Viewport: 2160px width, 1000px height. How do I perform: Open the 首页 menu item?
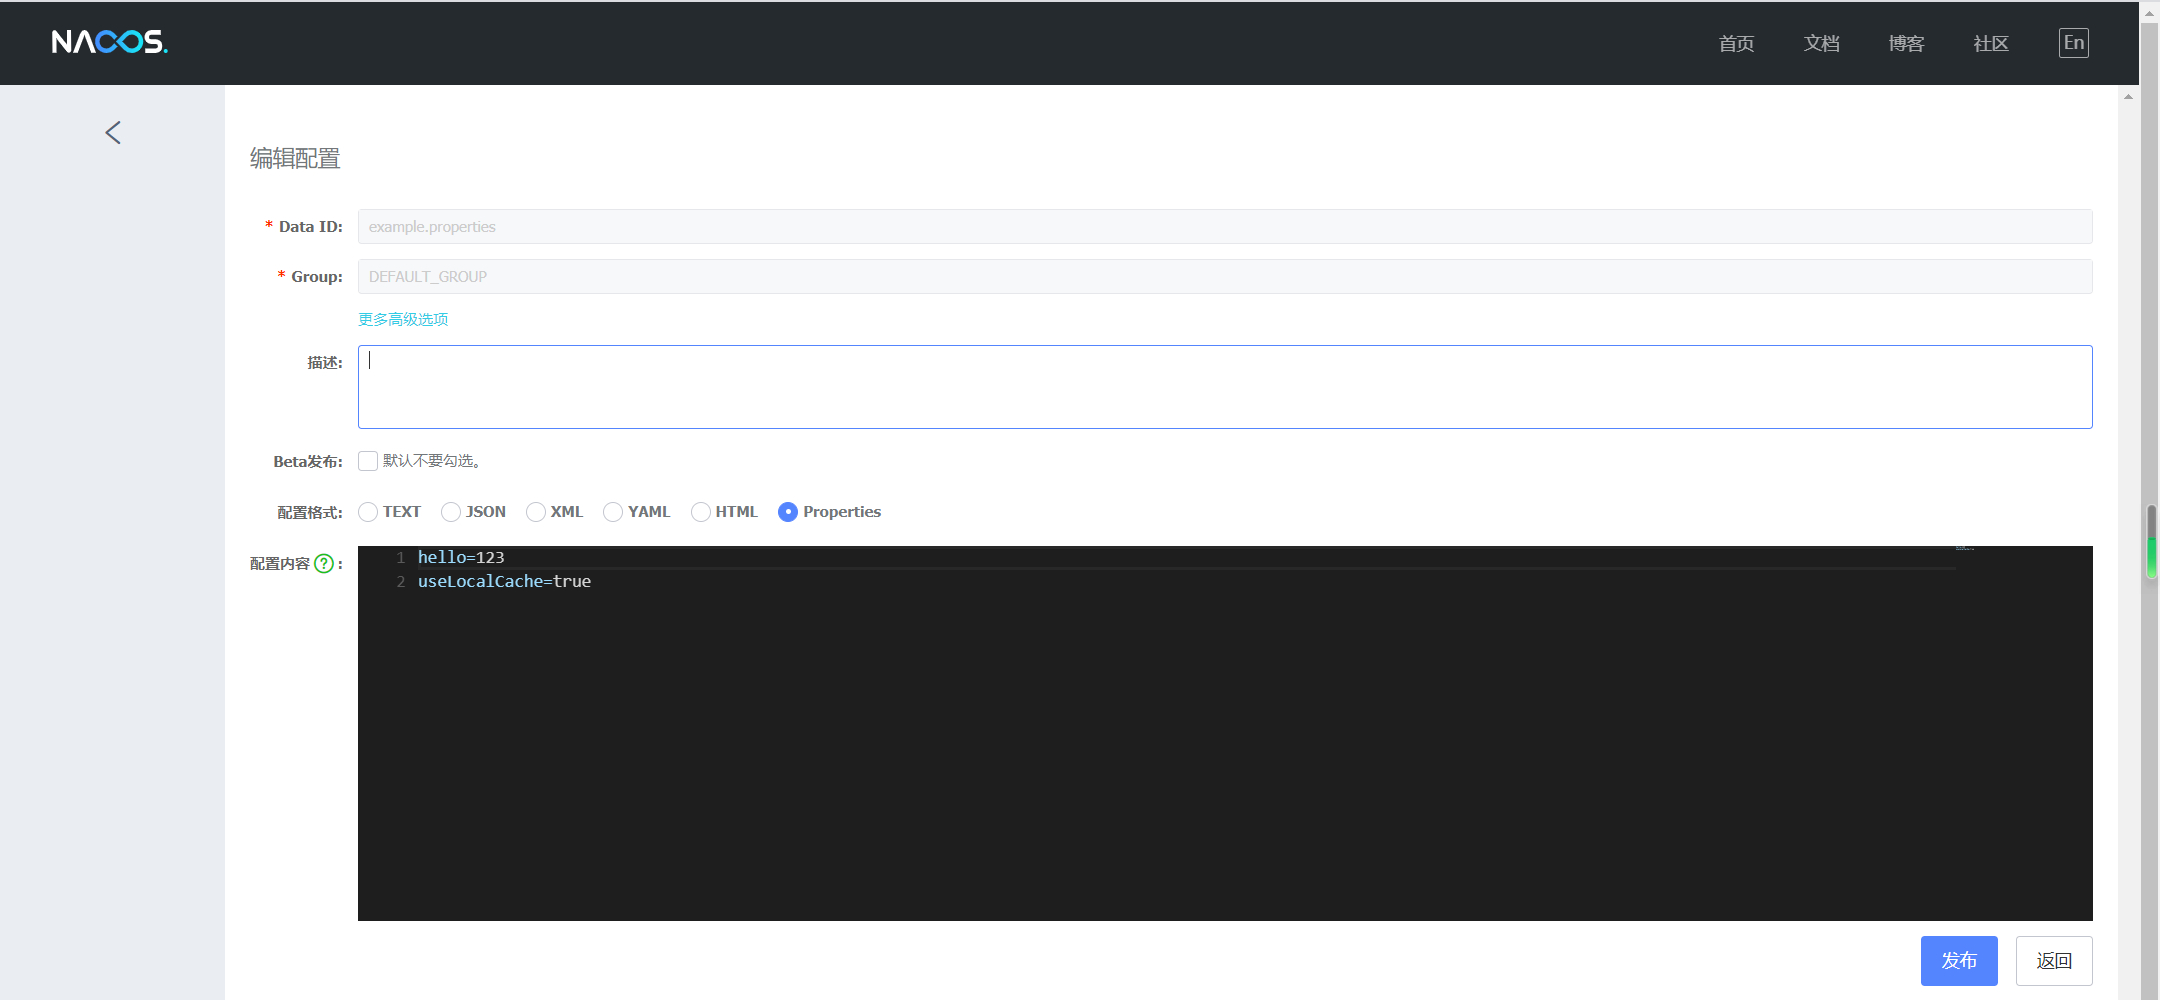tap(1736, 43)
